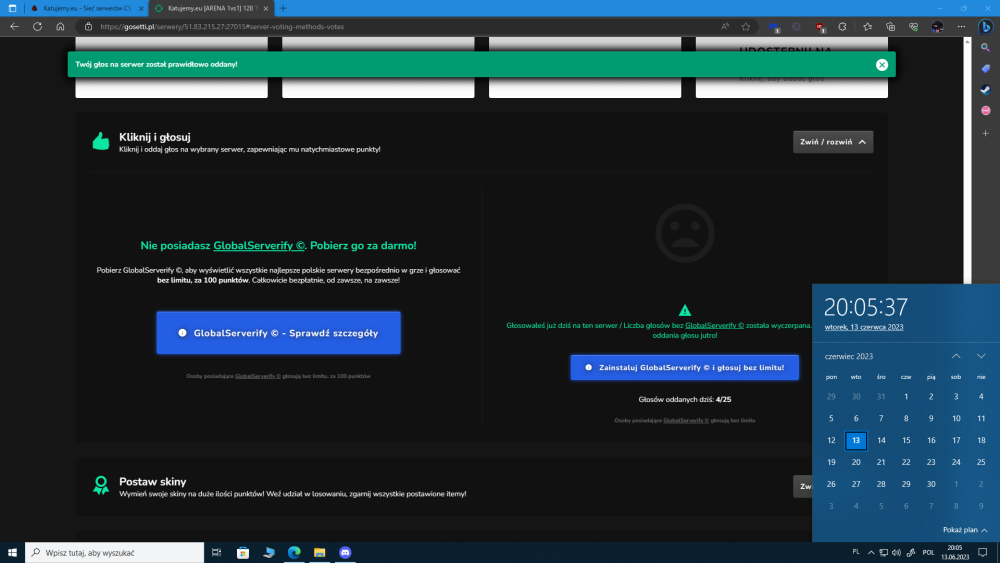
Task: Open the Windows Start menu
Action: pos(12,553)
